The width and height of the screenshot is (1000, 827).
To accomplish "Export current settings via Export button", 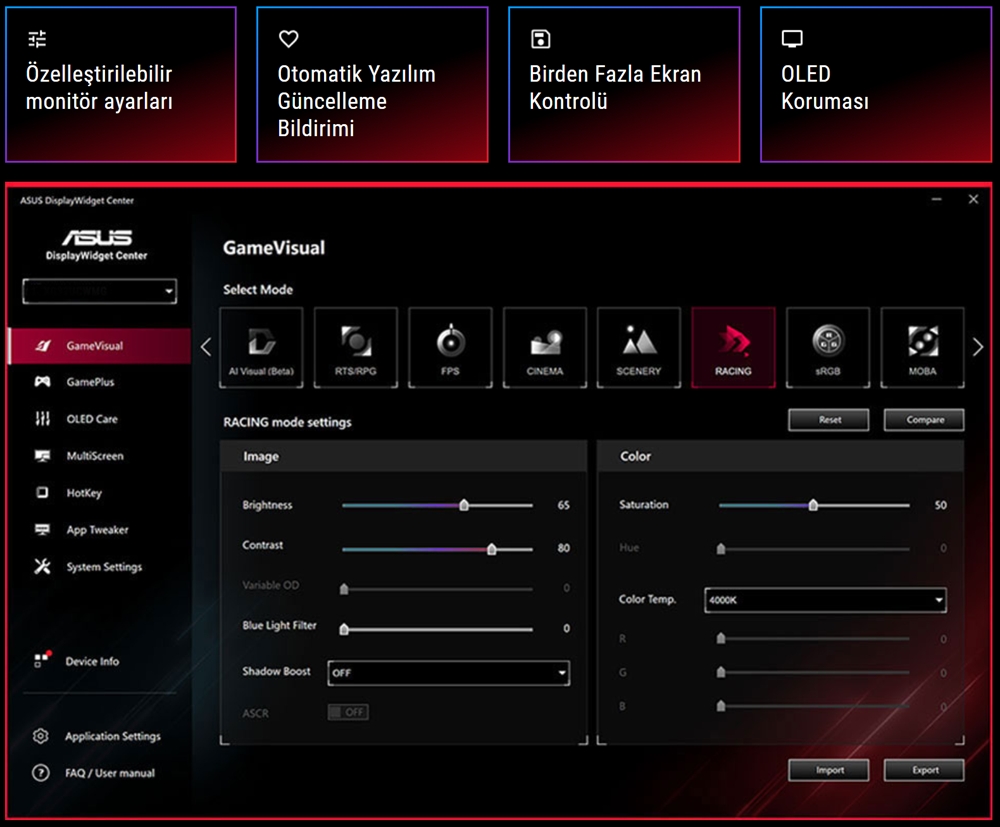I will click(923, 770).
